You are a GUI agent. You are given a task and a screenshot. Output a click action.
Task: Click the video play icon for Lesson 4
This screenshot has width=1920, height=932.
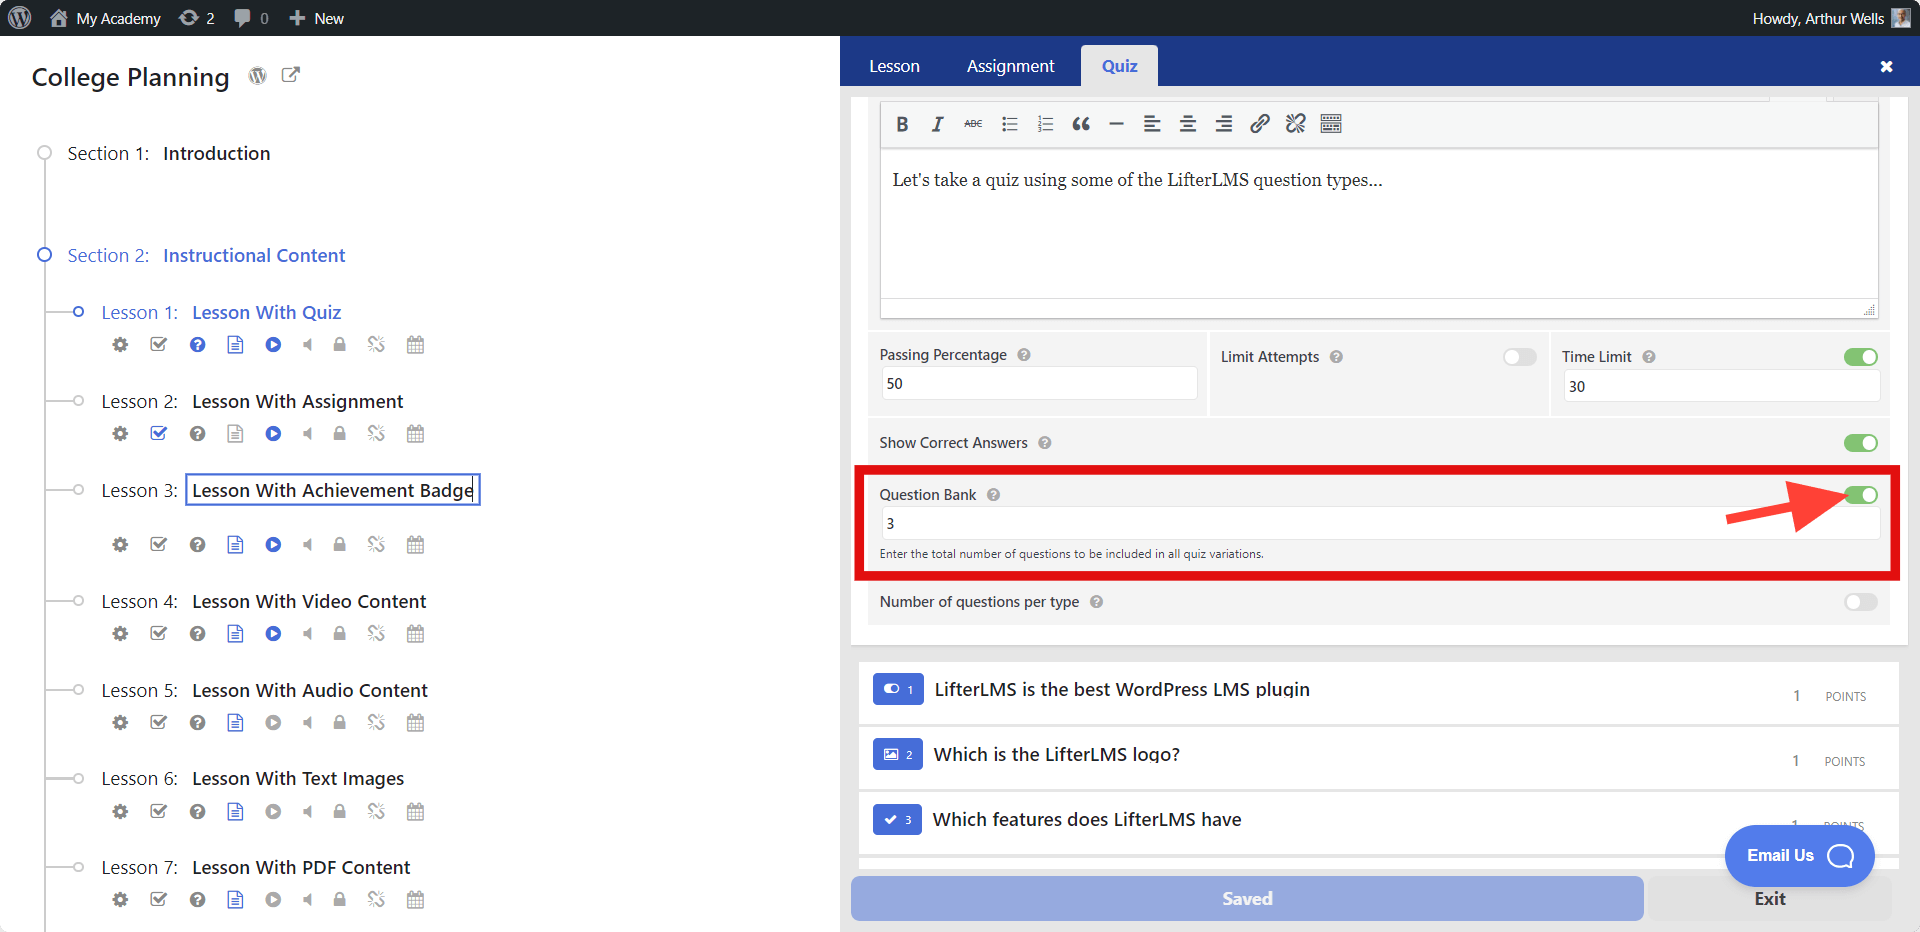273,634
